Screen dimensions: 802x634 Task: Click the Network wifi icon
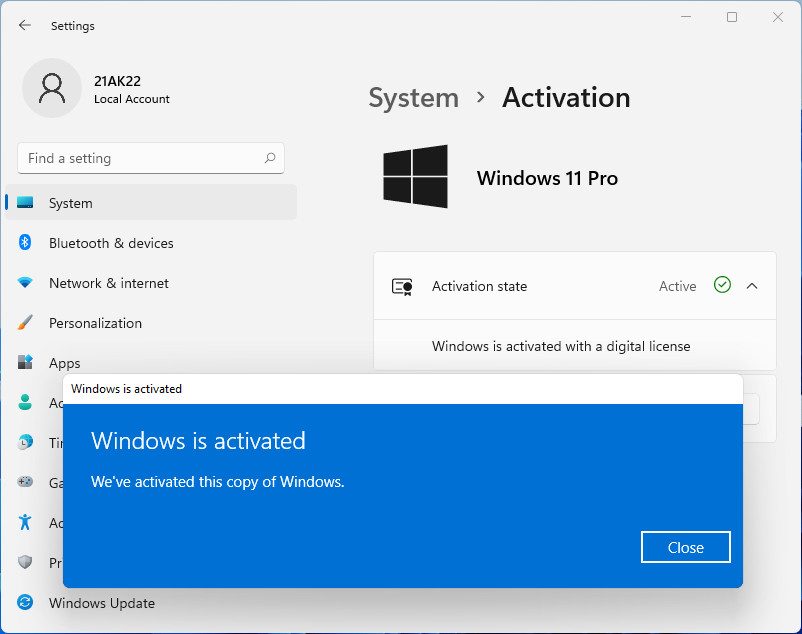(x=25, y=282)
